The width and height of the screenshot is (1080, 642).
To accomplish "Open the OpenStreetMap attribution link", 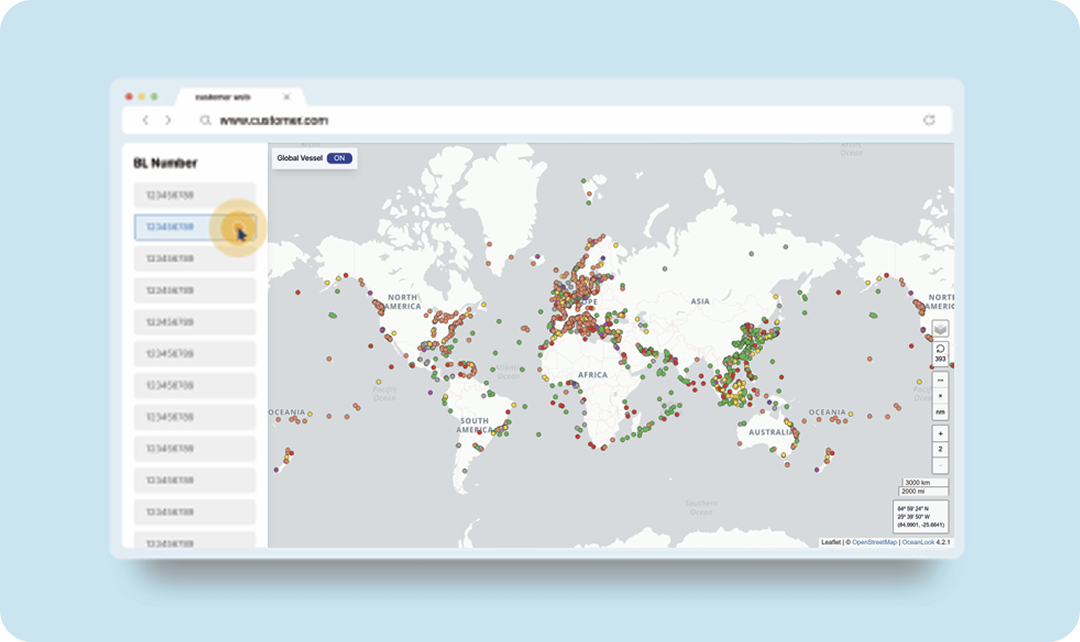I will 874,542.
